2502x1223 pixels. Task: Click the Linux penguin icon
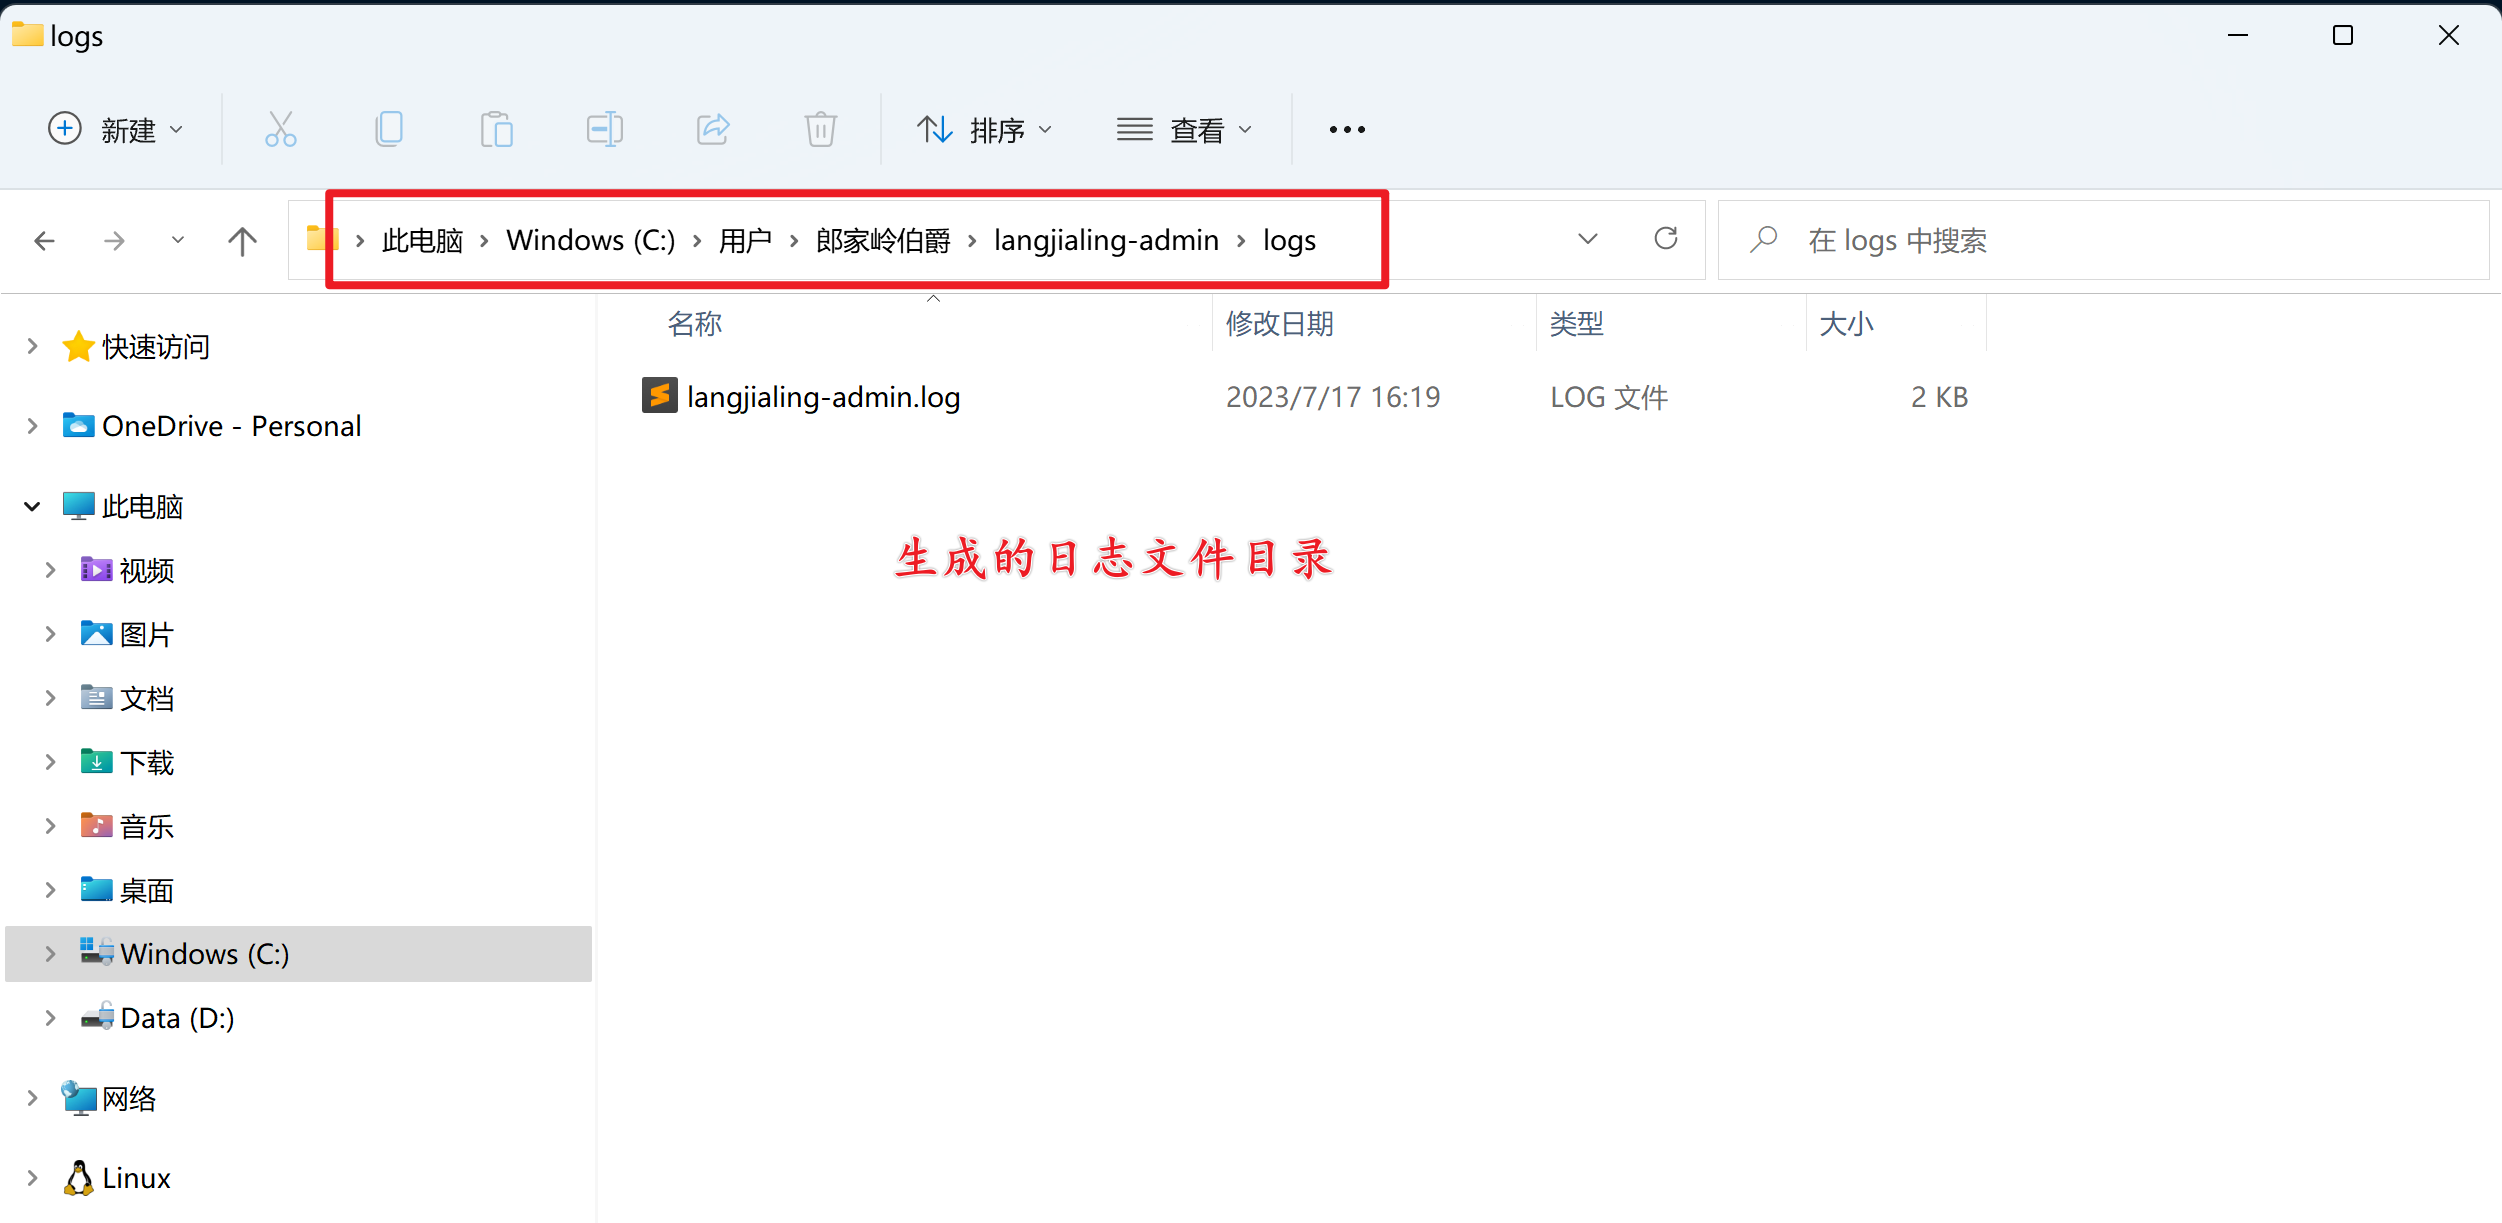78,1178
